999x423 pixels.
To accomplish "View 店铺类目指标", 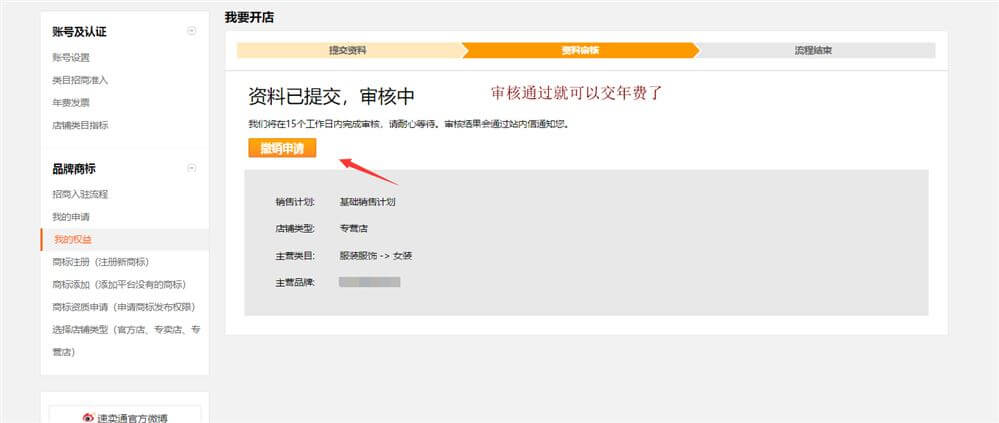I will point(80,125).
